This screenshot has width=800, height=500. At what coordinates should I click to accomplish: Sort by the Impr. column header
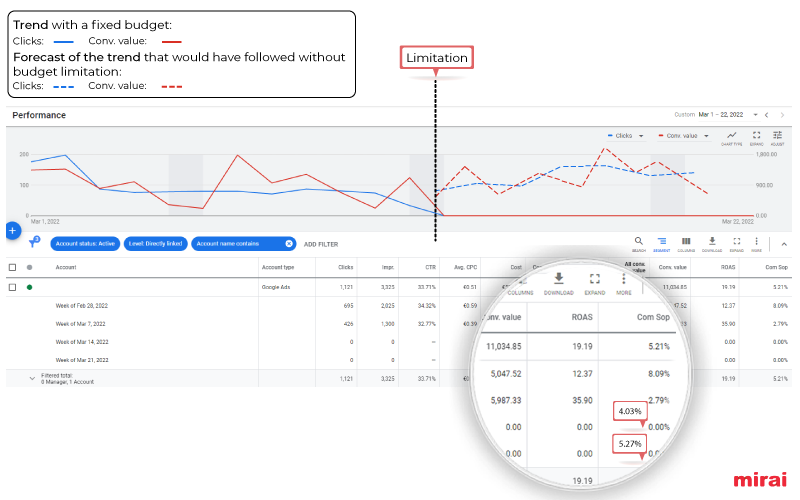tap(388, 267)
